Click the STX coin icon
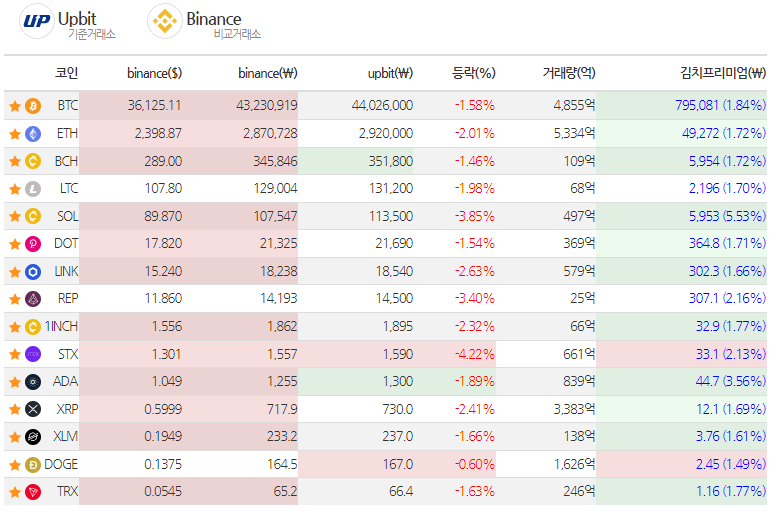Viewport: 777px width, 524px height. tap(33, 354)
